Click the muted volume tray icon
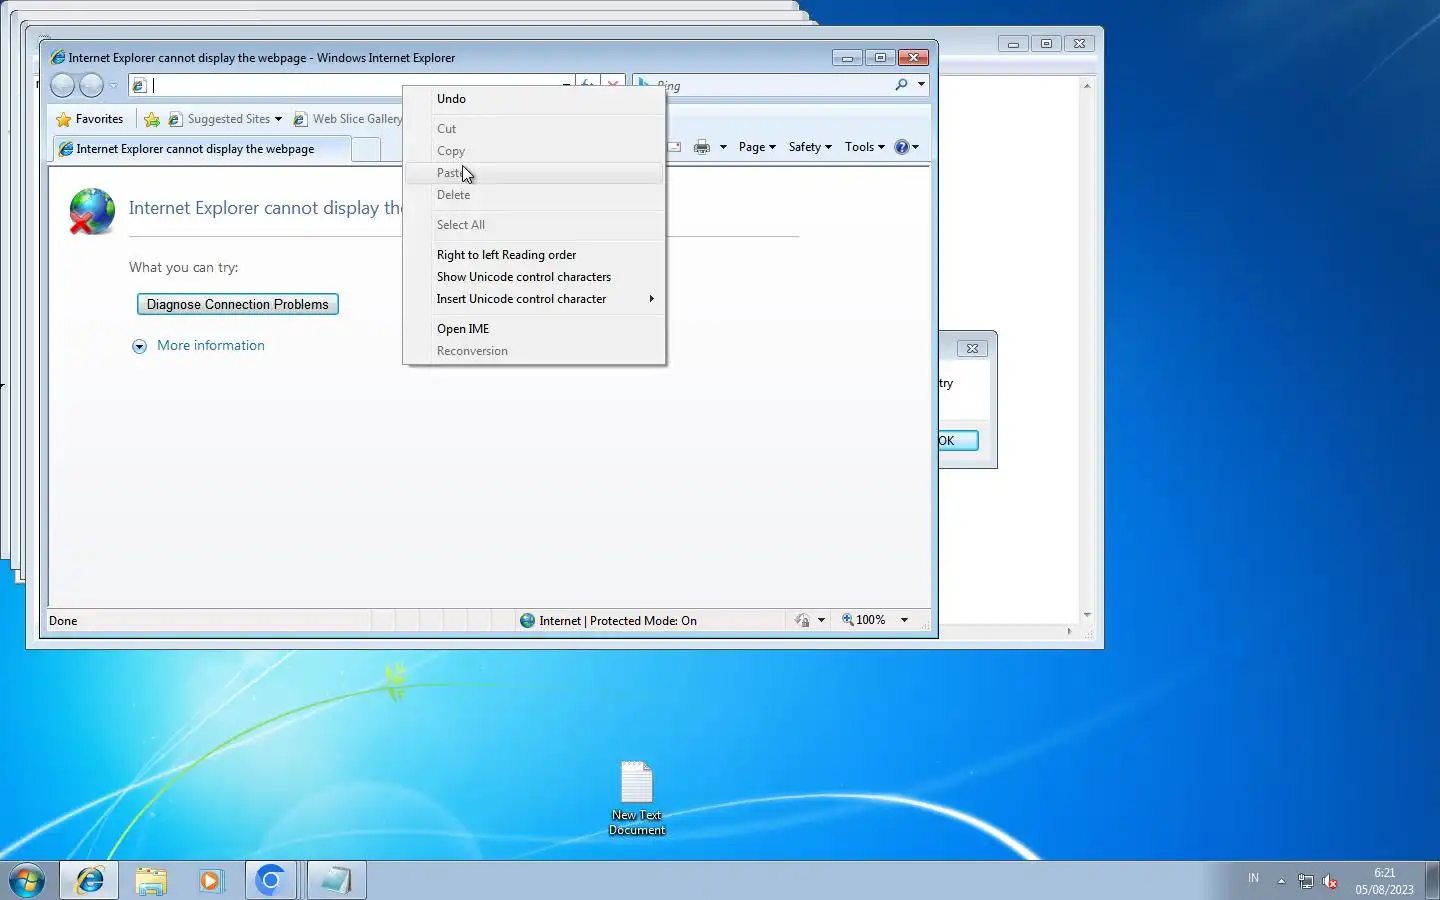This screenshot has width=1440, height=900. (x=1330, y=881)
